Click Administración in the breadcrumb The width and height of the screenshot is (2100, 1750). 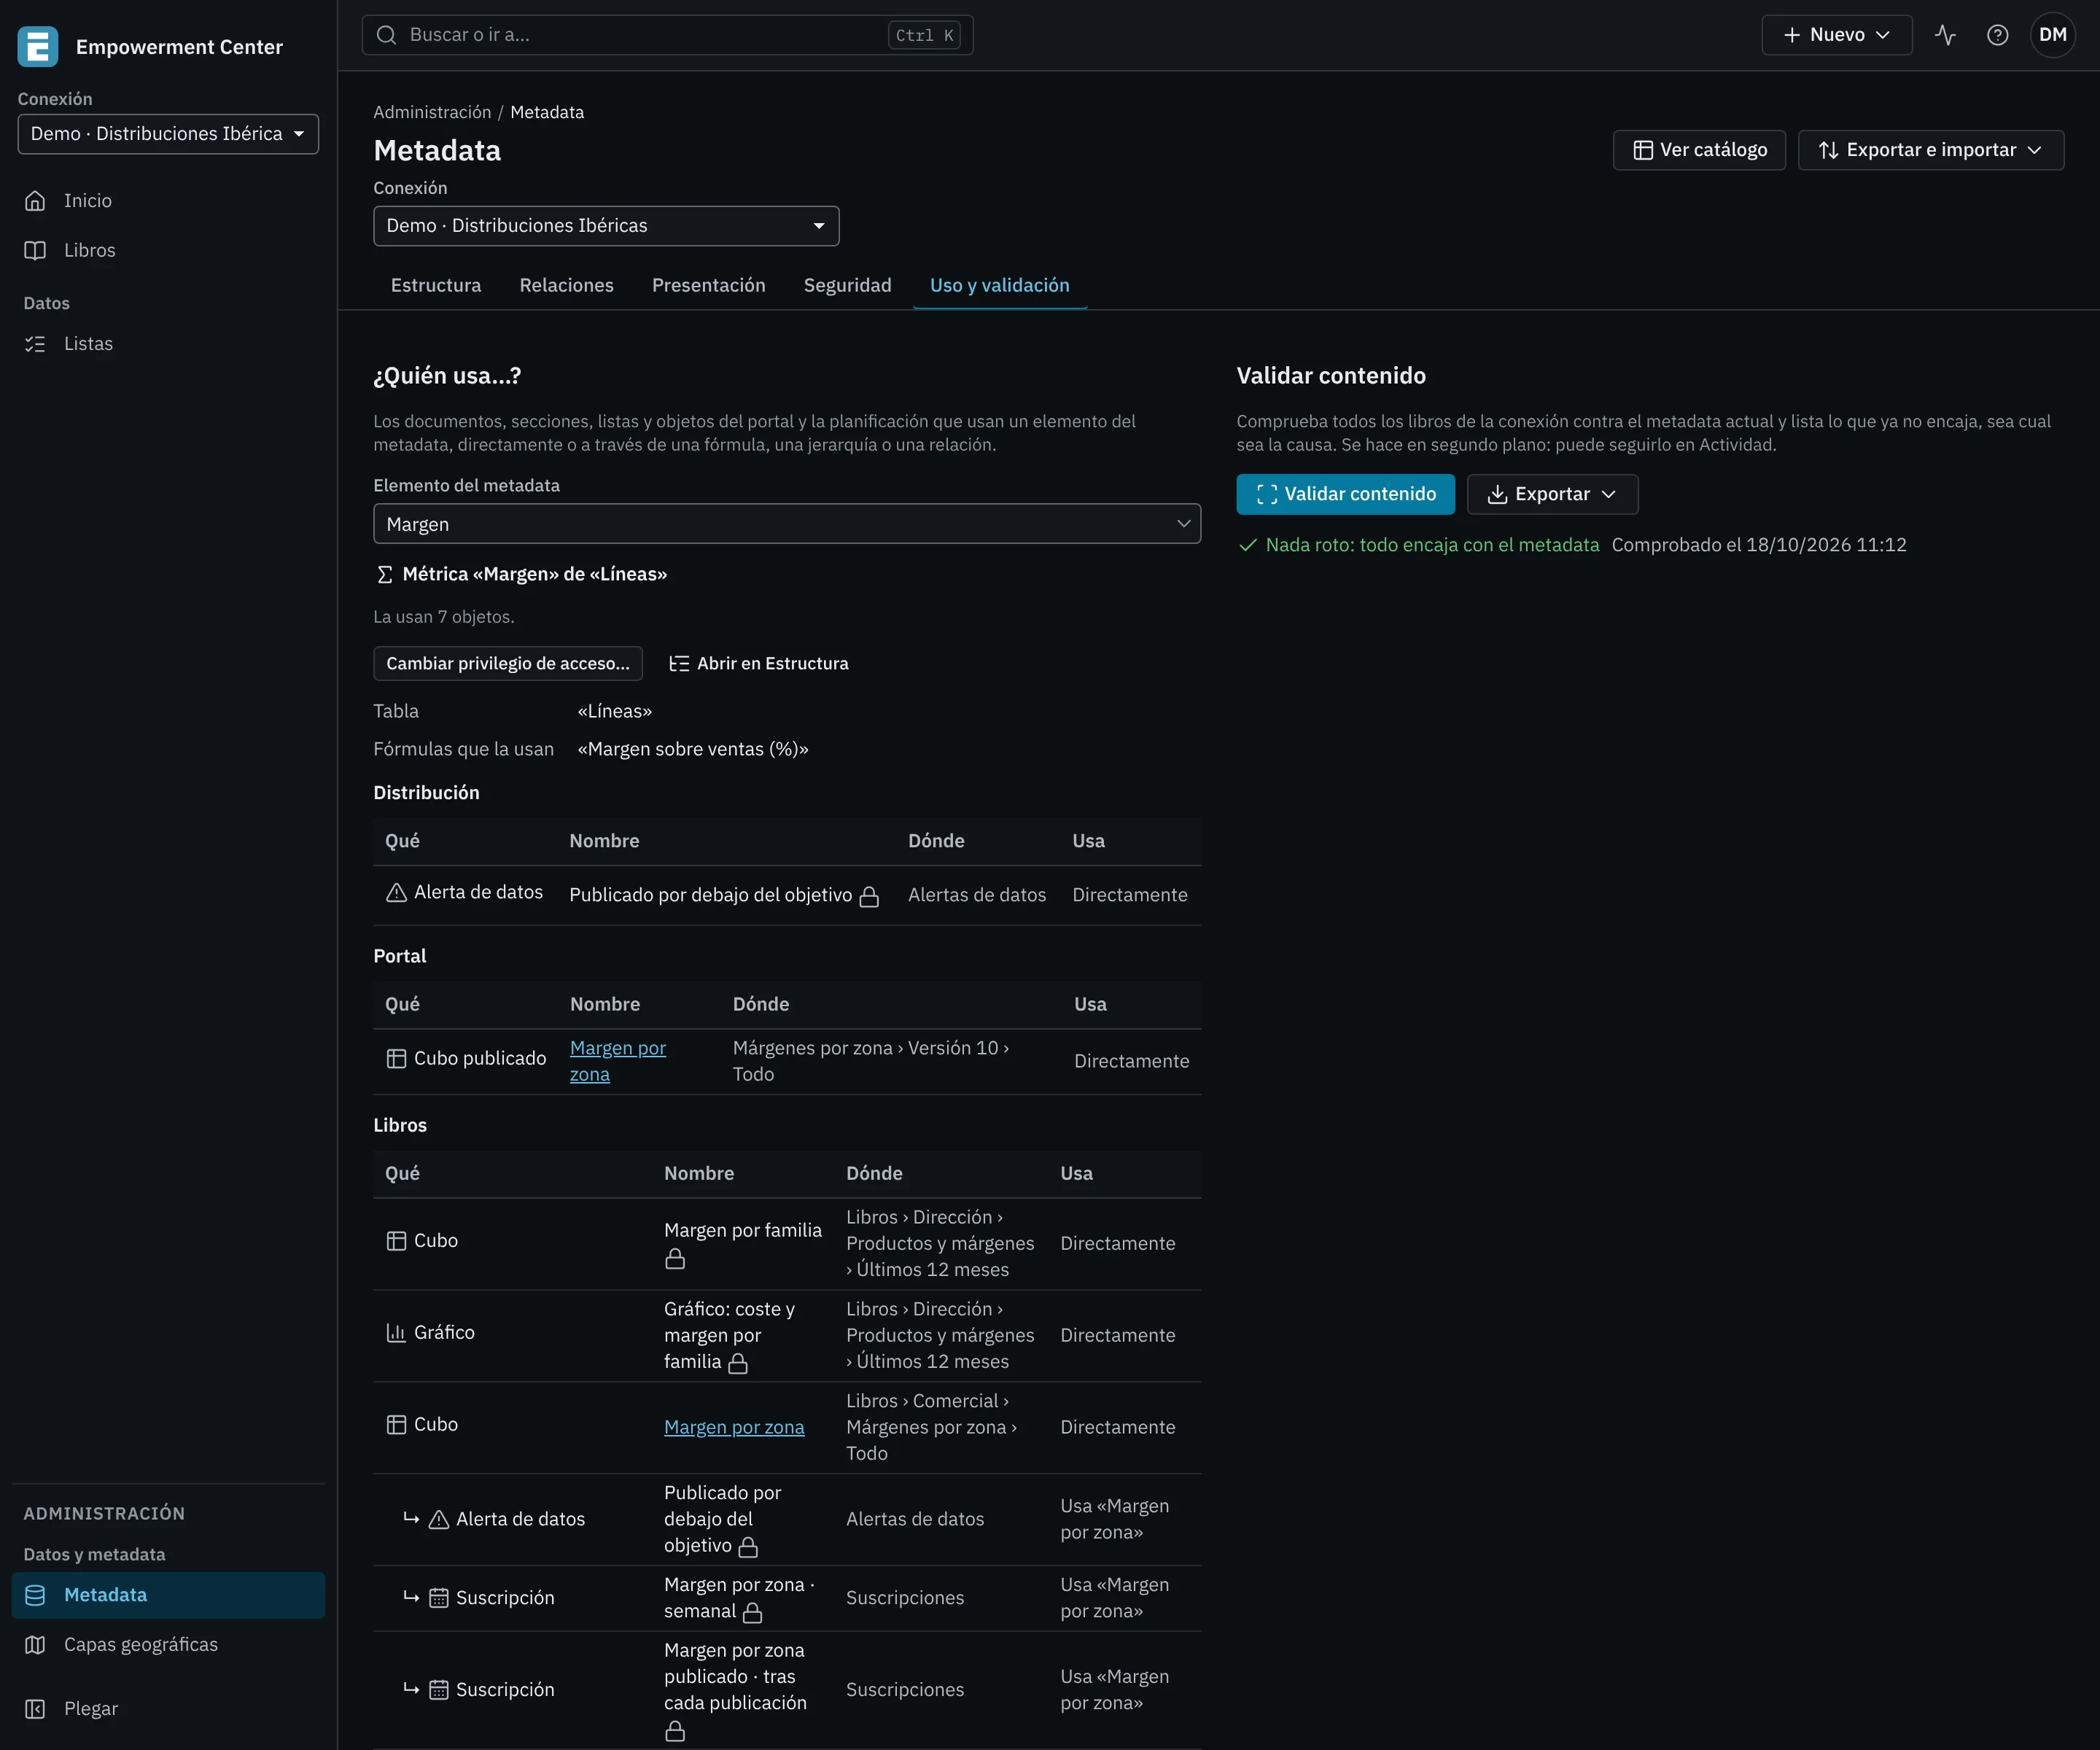pyautogui.click(x=432, y=112)
